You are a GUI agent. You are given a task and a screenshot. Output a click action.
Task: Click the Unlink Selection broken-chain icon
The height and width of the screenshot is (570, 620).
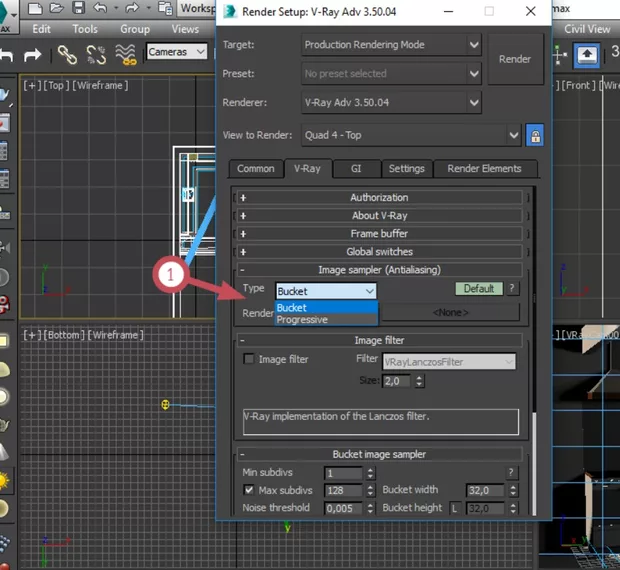[95, 54]
